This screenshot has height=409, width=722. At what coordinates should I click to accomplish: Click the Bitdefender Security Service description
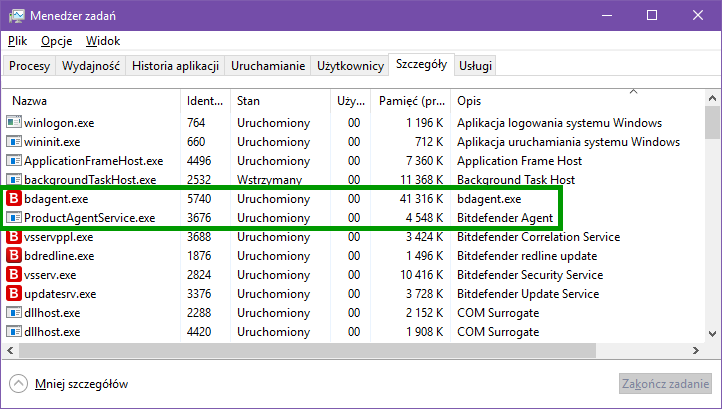[530, 275]
